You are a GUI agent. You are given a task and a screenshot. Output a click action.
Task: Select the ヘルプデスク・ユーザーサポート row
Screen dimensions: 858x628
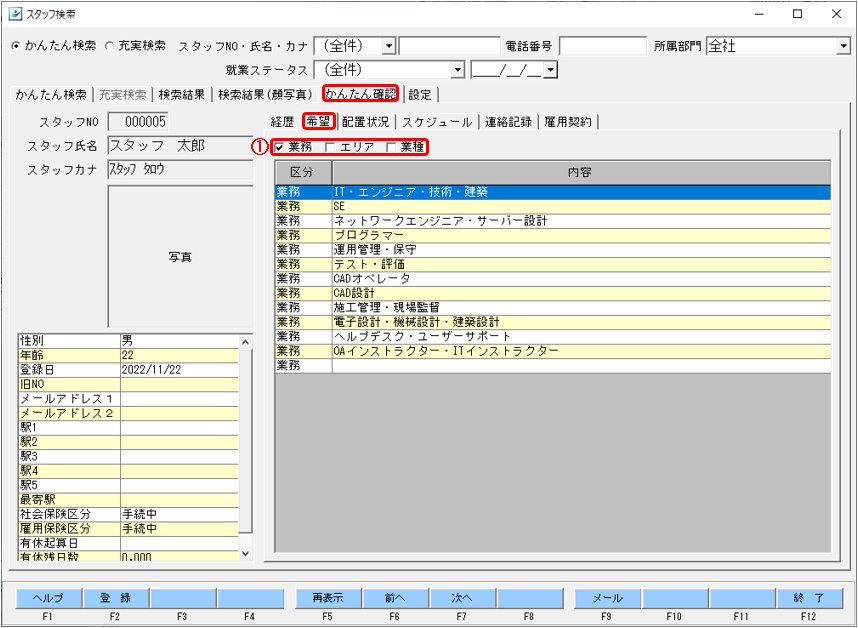tap(553, 336)
